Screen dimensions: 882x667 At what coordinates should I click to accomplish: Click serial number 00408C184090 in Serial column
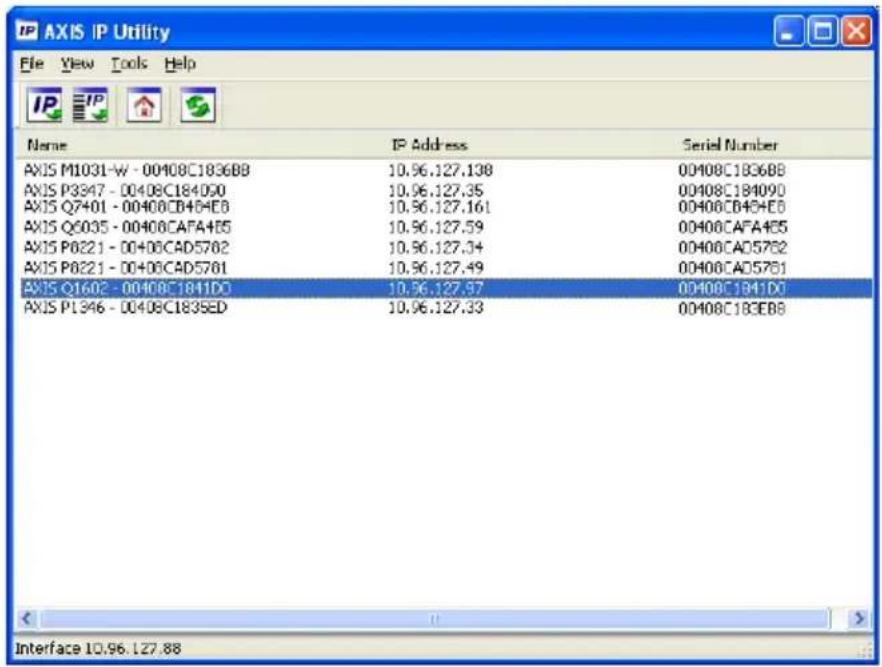coord(731,190)
